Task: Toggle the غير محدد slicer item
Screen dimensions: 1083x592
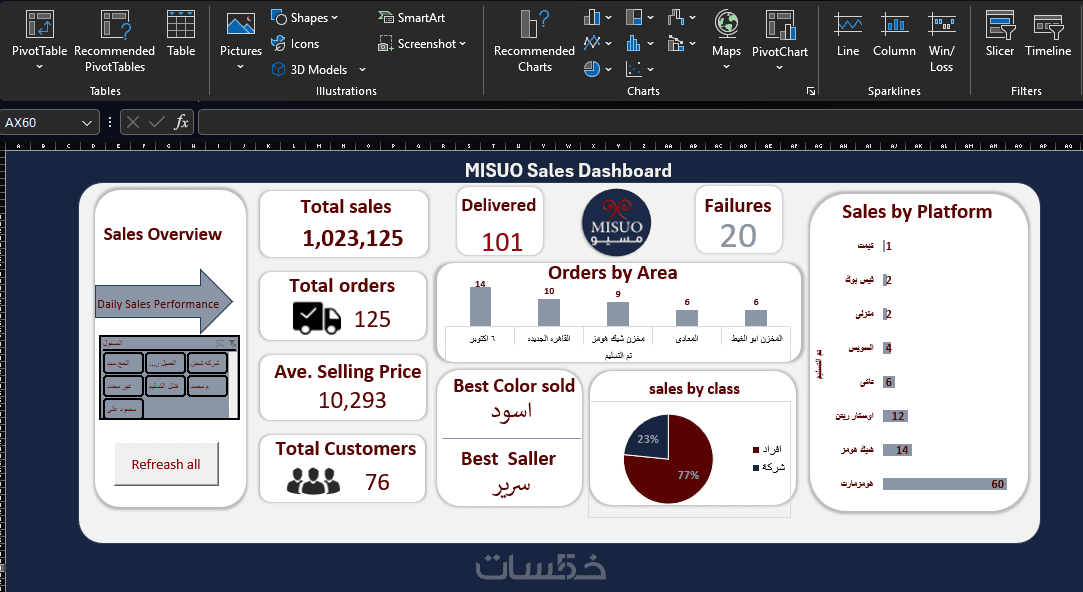Action: [123, 385]
